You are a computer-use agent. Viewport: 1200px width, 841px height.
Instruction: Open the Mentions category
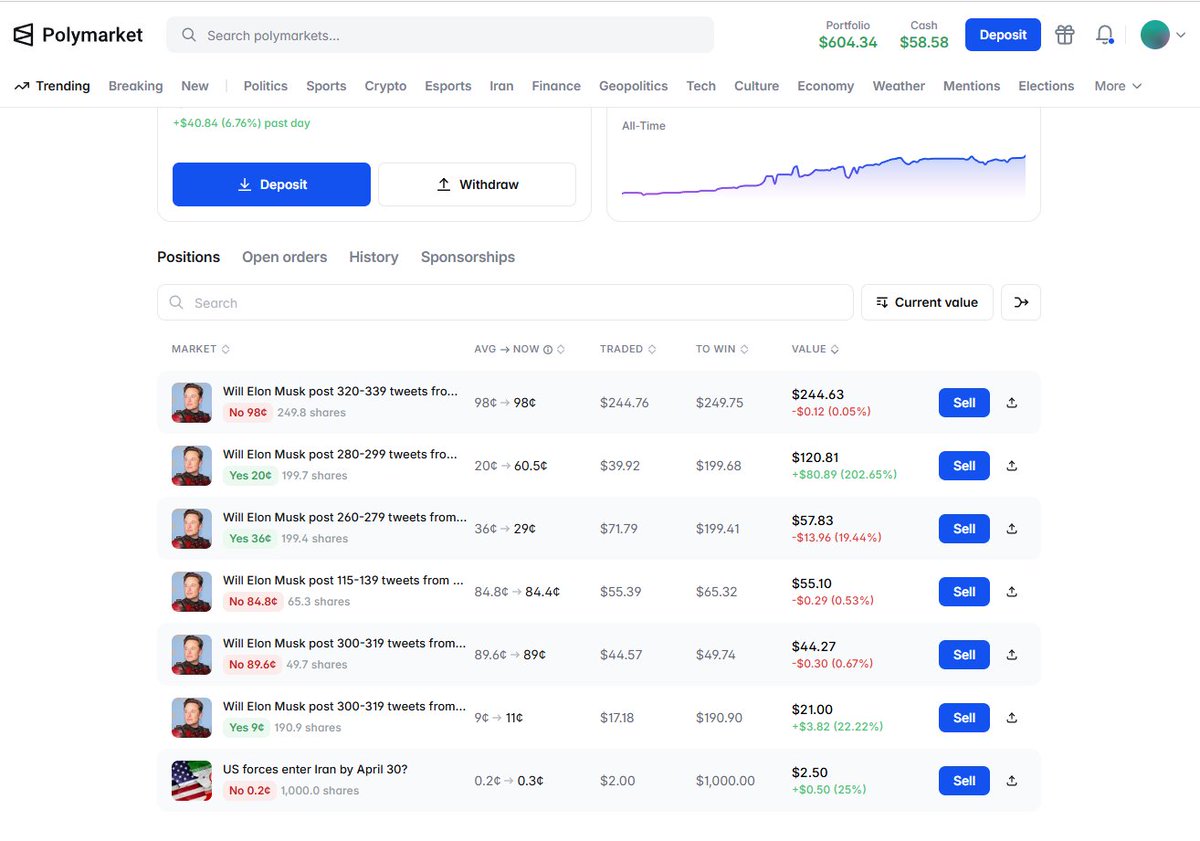click(x=972, y=86)
